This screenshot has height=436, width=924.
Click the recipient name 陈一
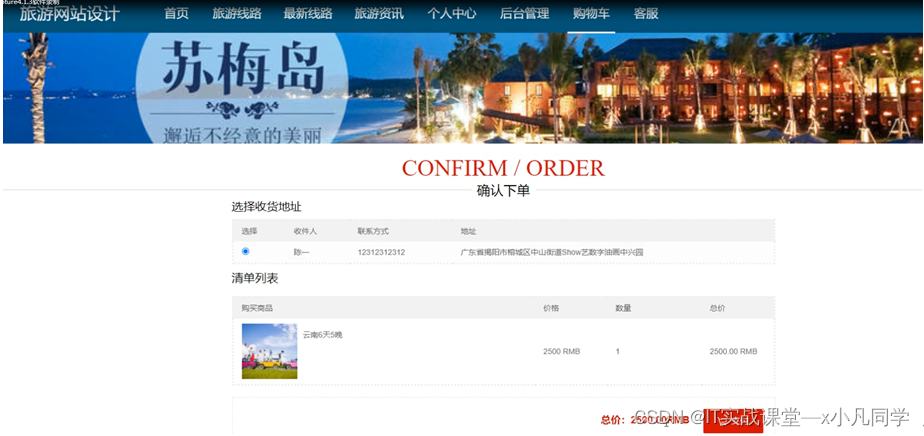click(x=301, y=252)
